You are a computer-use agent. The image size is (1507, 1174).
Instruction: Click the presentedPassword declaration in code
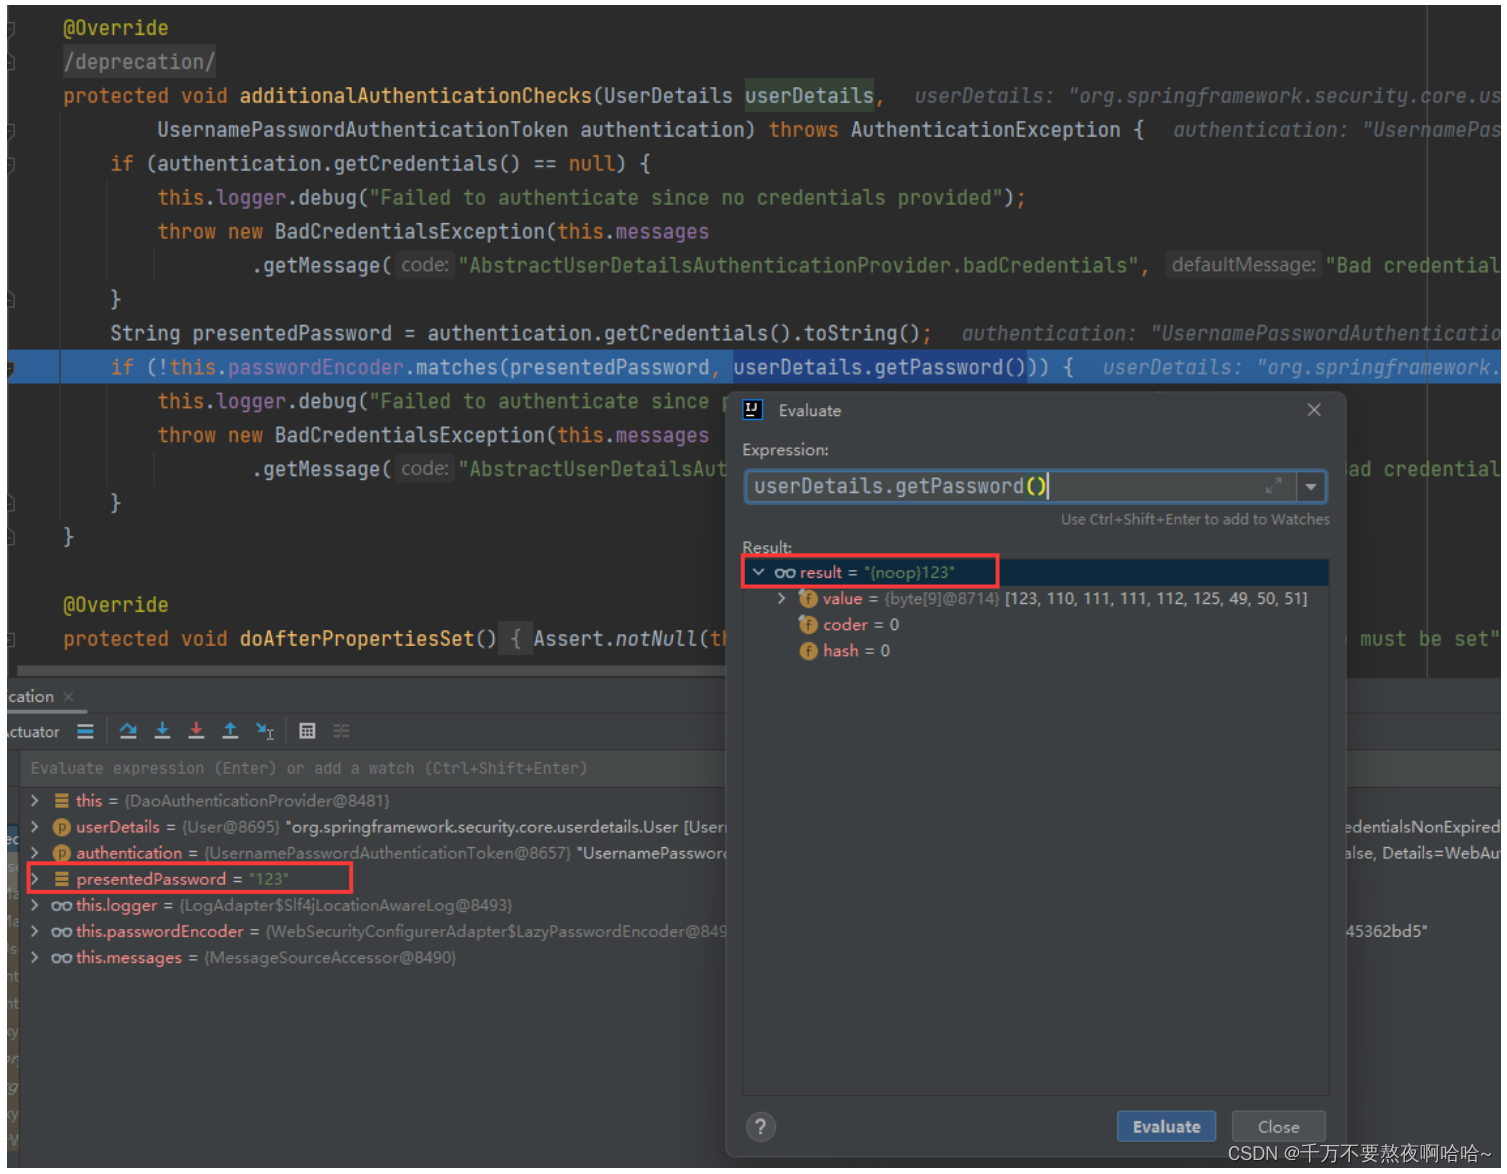292,334
